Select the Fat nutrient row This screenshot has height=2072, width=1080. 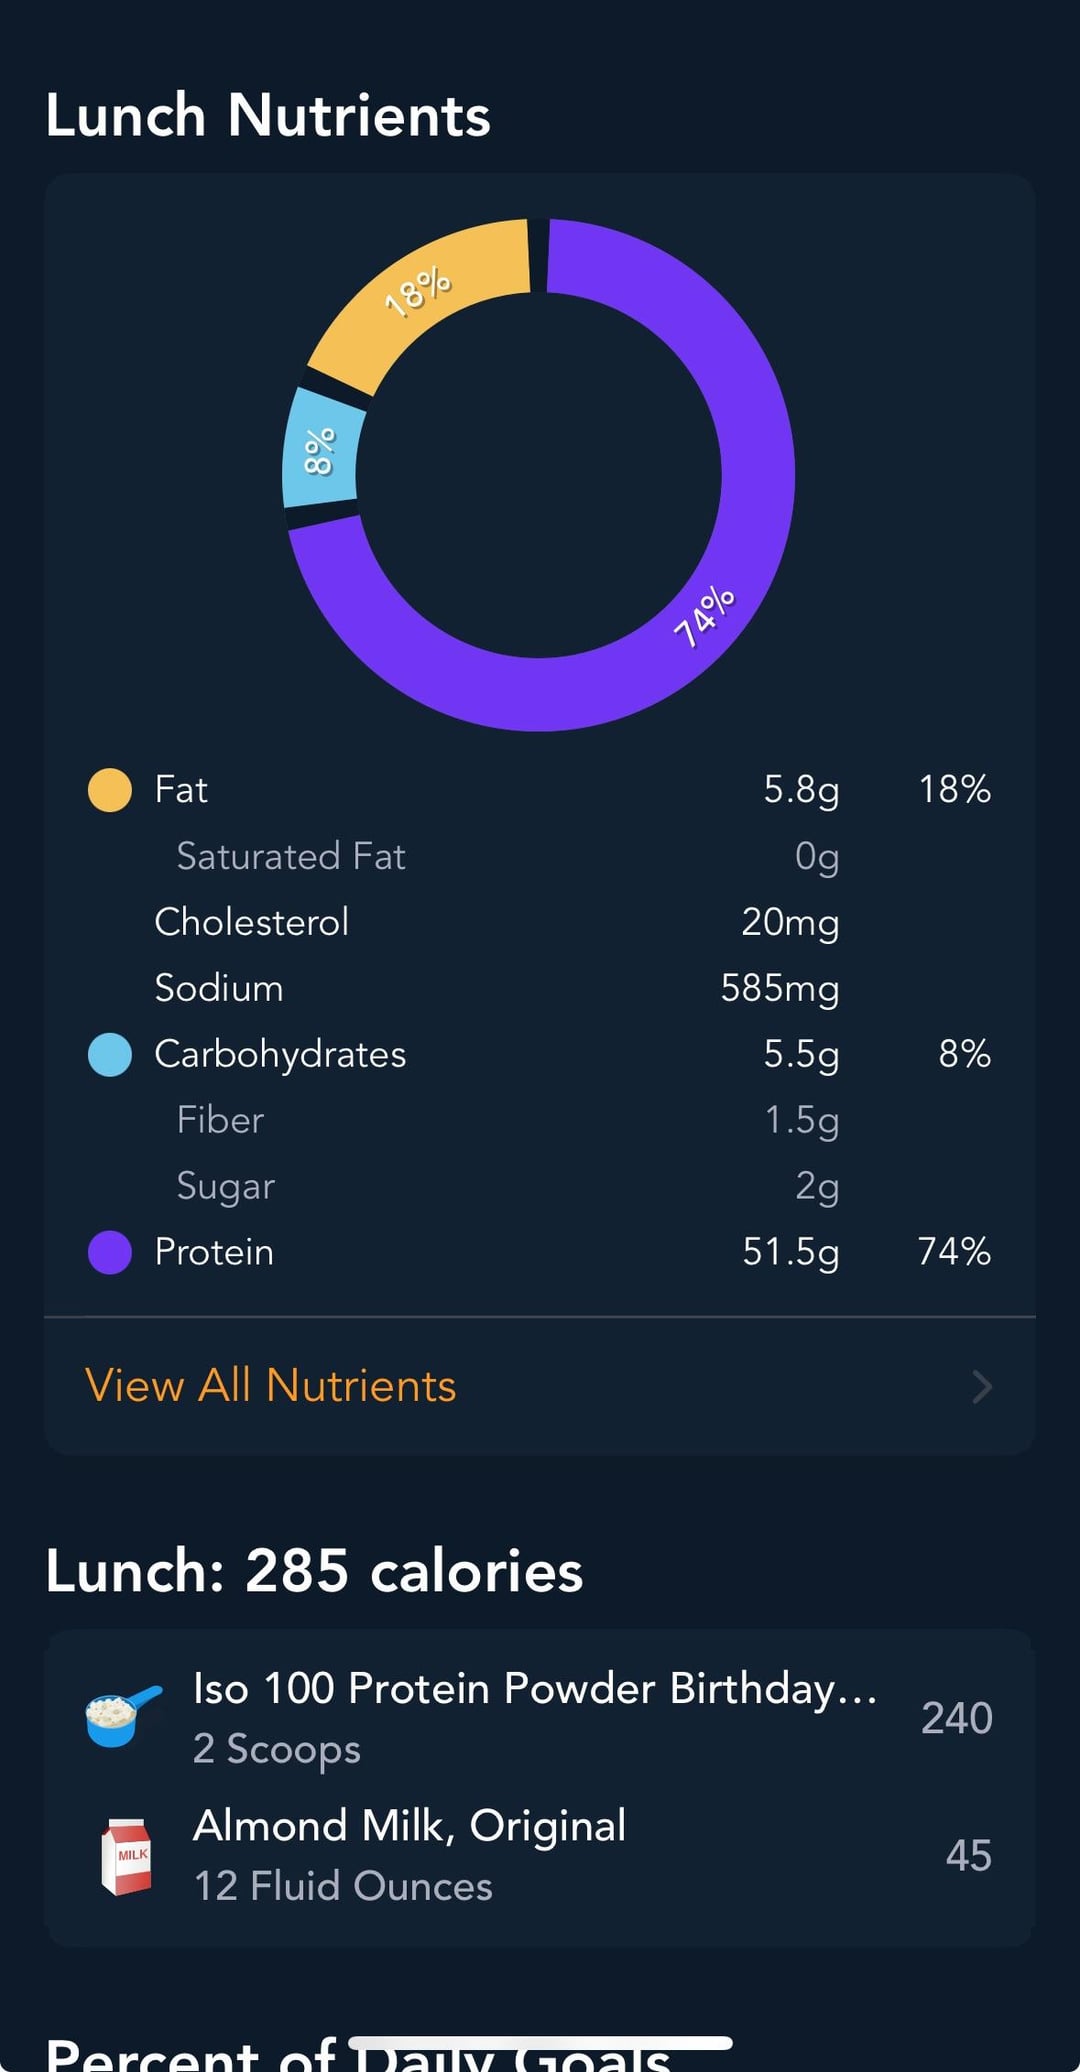[540, 790]
